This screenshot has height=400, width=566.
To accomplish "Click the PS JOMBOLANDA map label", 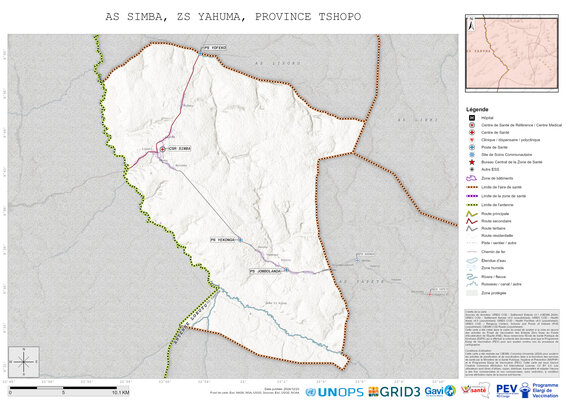I will tap(265, 271).
